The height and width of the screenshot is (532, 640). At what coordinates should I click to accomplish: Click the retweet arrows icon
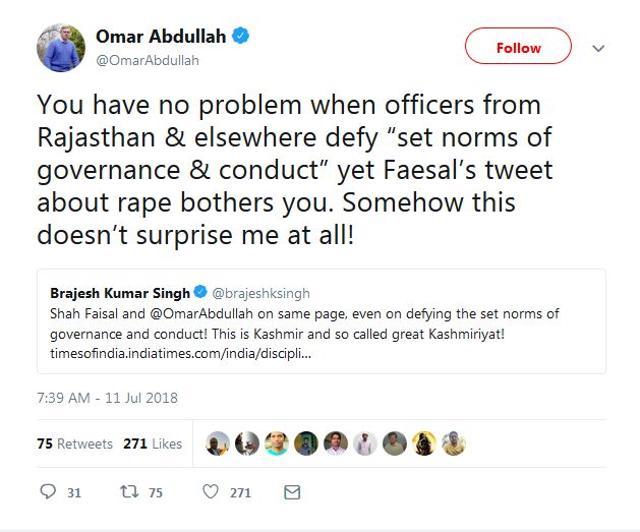point(127,493)
